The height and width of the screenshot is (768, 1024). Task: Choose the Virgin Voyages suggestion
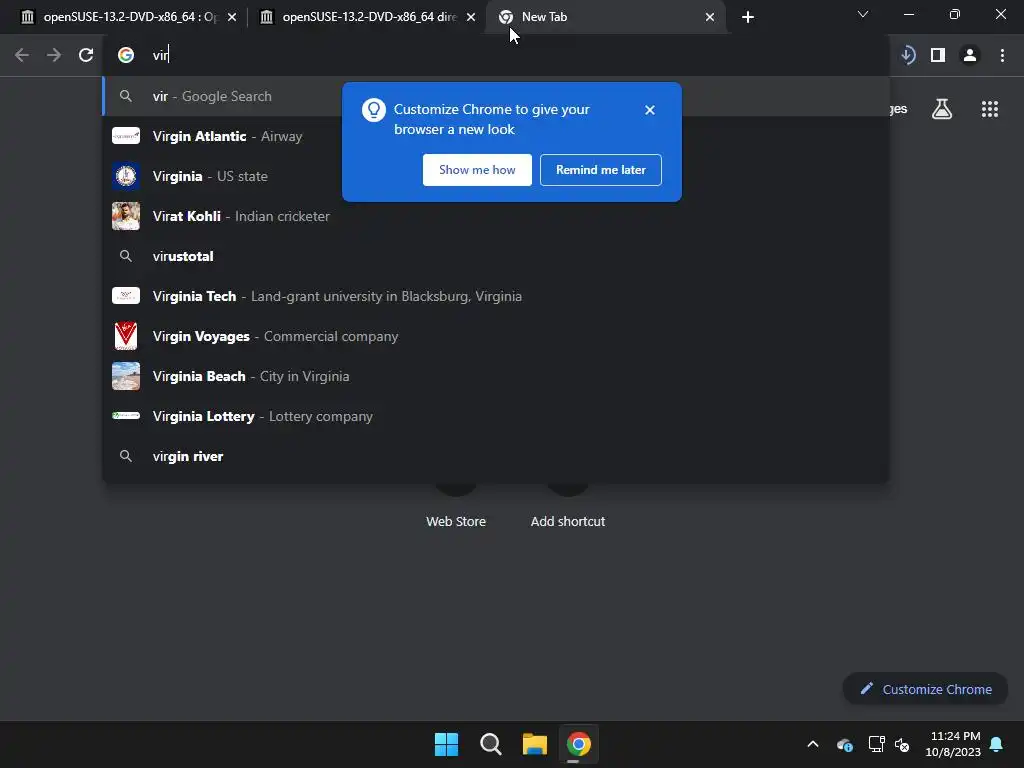tap(496, 336)
